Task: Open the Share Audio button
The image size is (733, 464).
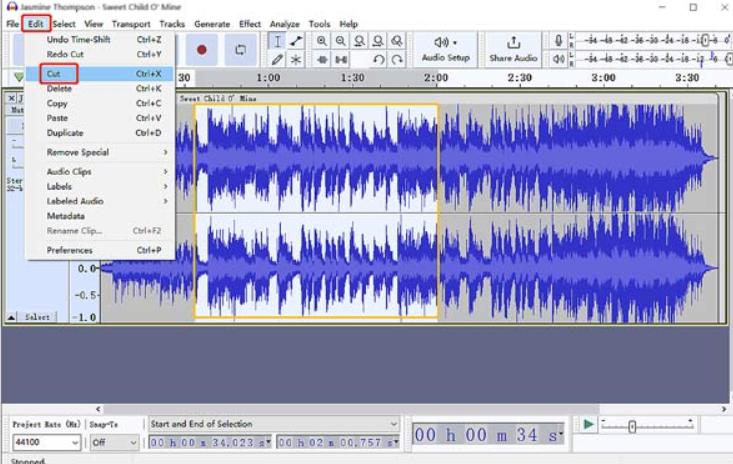Action: 513,49
